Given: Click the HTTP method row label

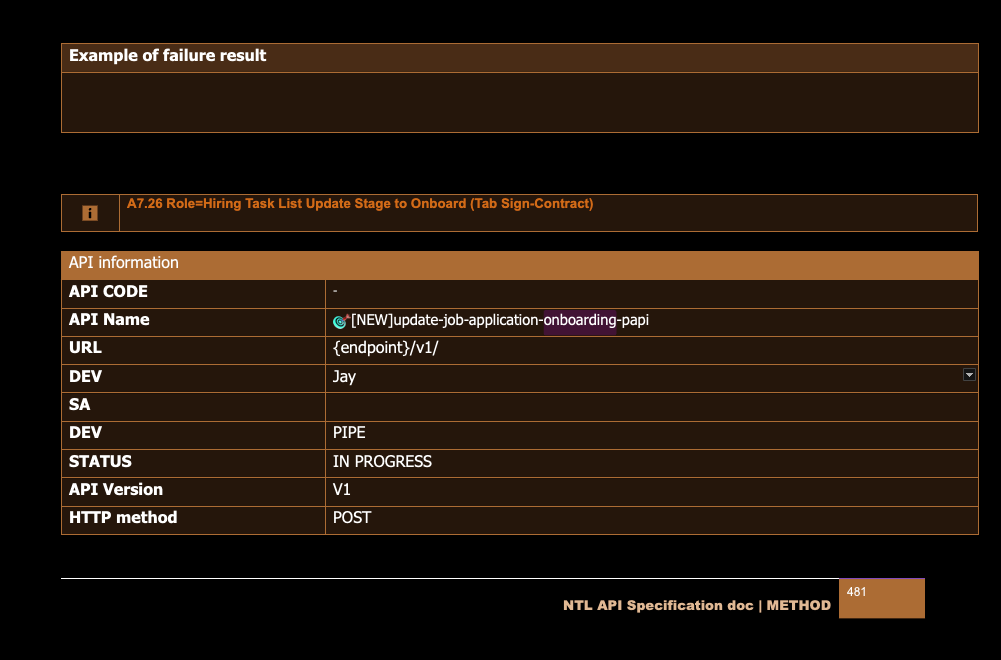Looking at the screenshot, I should tap(123, 518).
